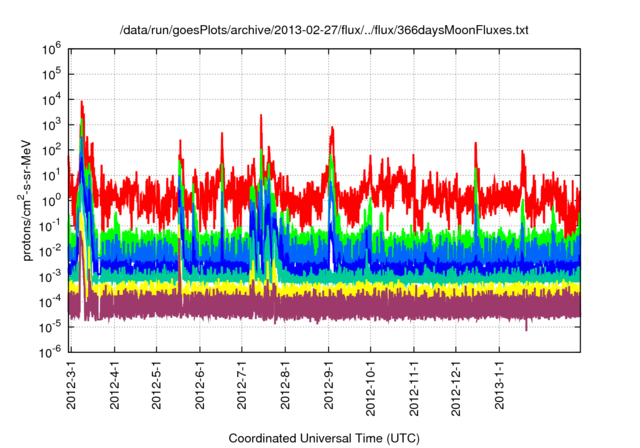Click the 2012-8-1 date tick label
Viewport: 640px width, 448px height.
coord(285,385)
